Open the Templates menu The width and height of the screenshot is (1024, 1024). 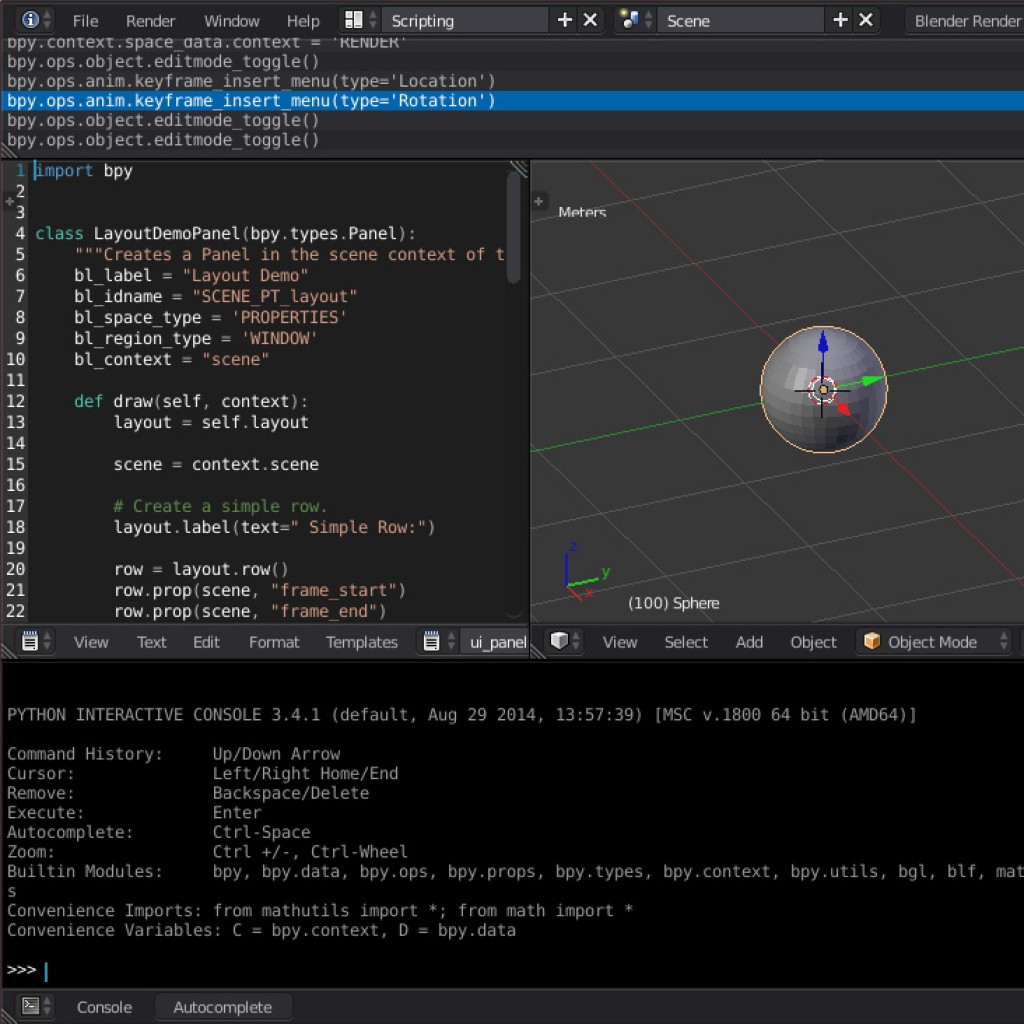tap(361, 642)
